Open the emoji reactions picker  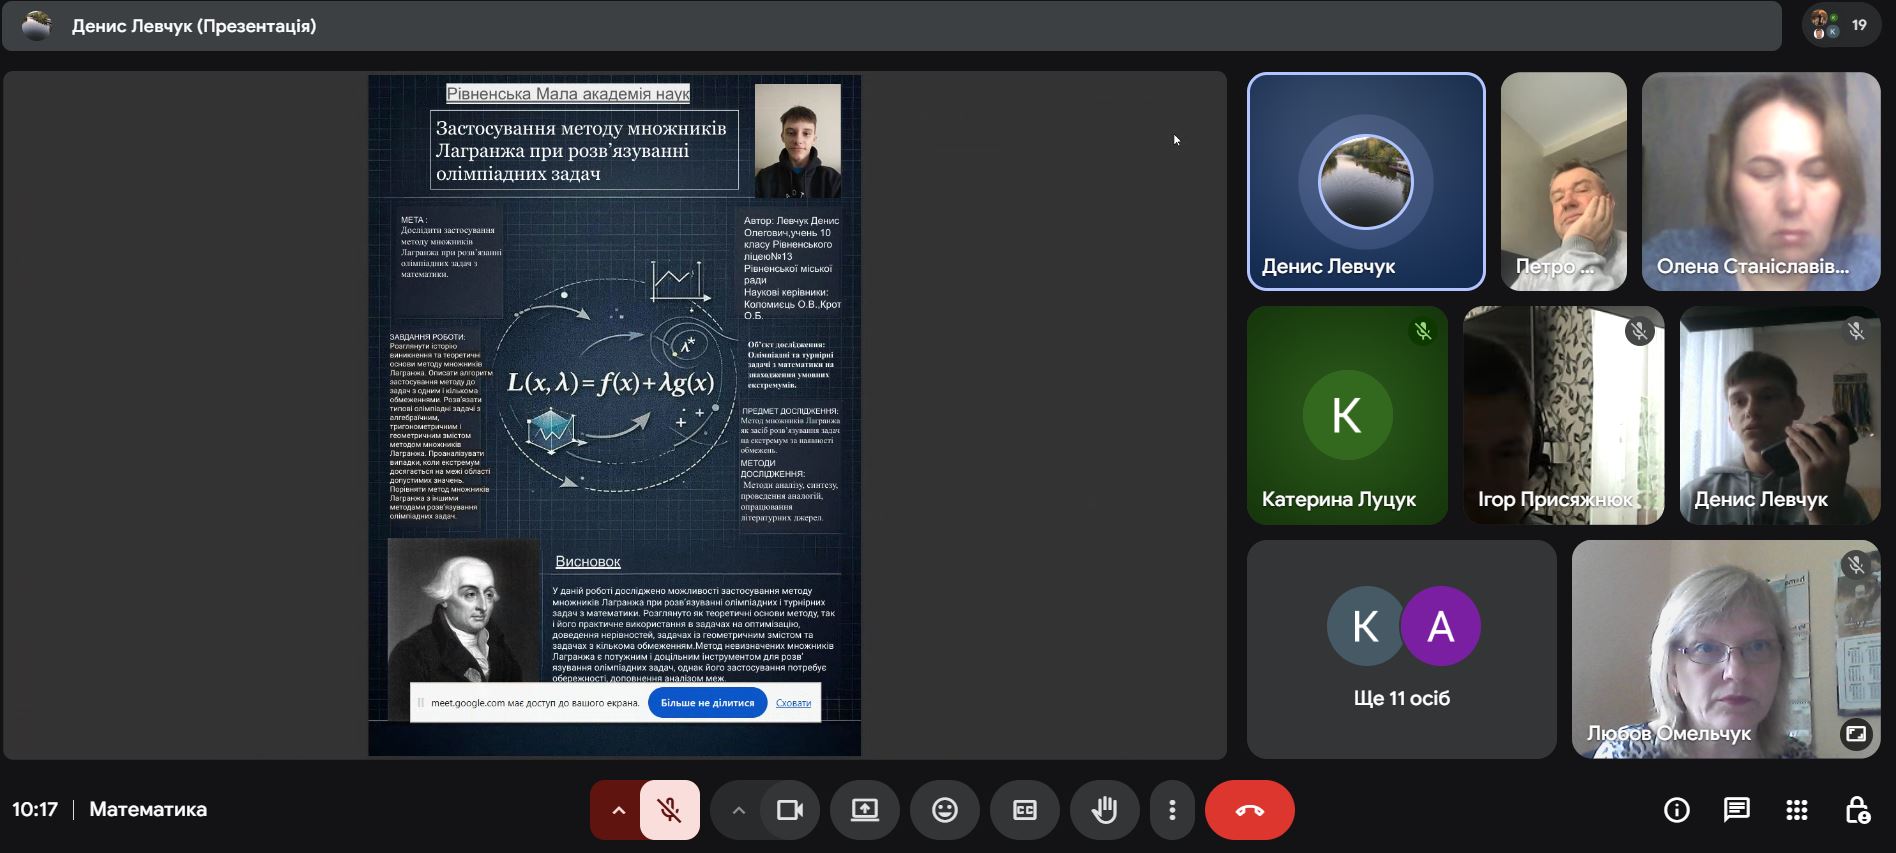coord(944,810)
